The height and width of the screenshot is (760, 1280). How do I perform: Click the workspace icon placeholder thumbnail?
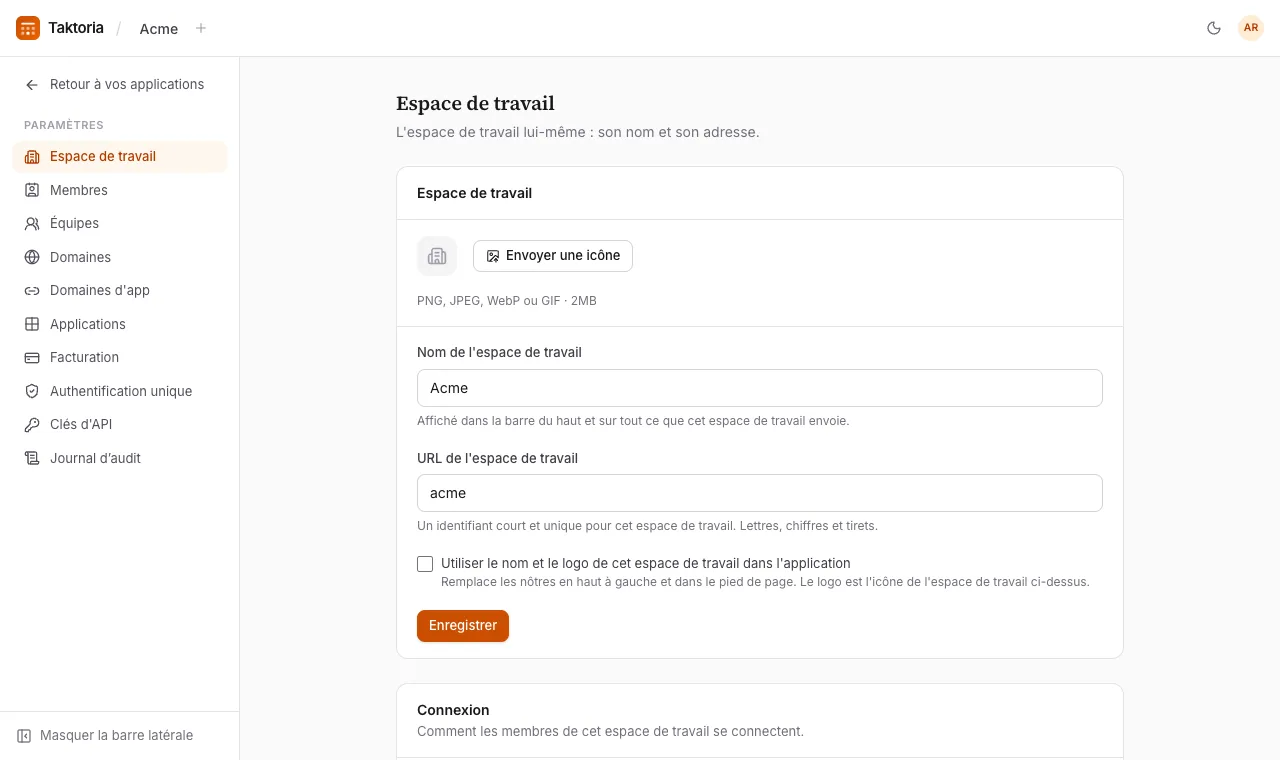tap(437, 256)
